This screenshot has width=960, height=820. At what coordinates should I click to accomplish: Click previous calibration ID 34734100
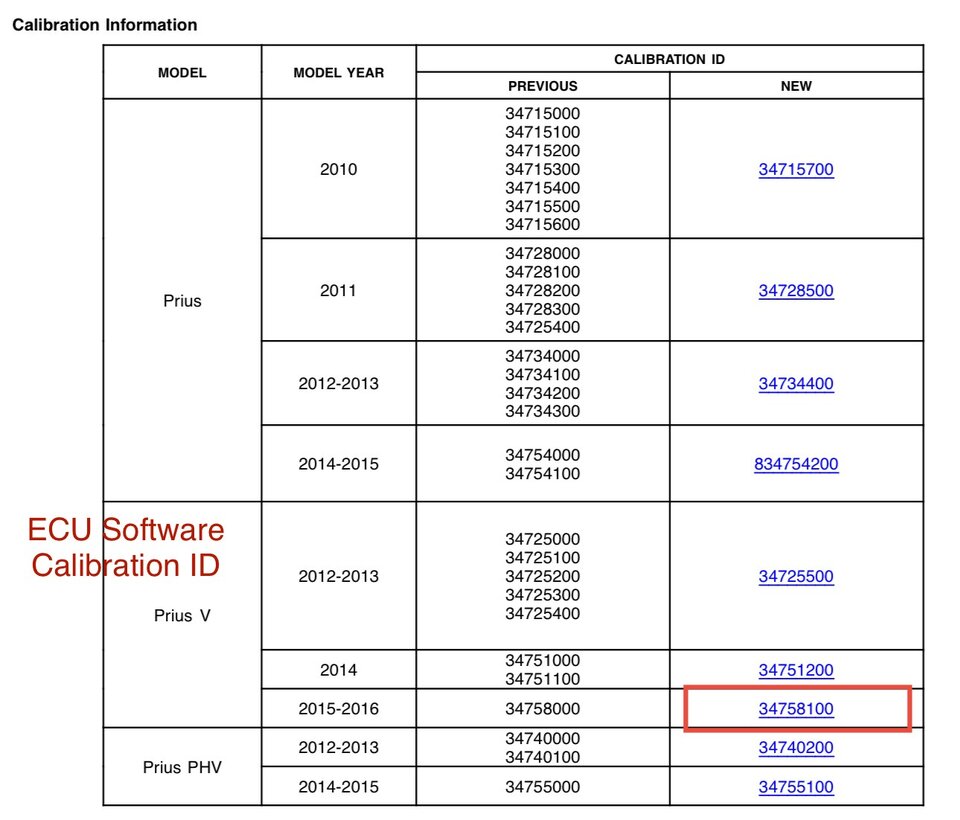tap(542, 375)
